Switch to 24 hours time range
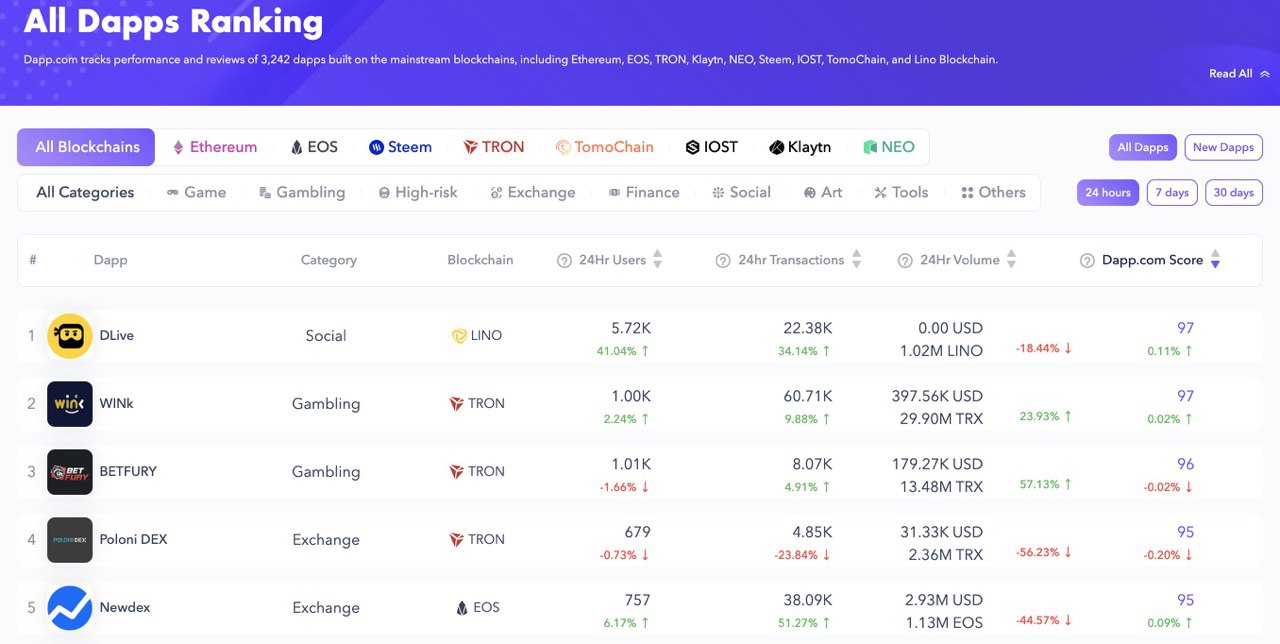The image size is (1280, 644). point(1107,193)
